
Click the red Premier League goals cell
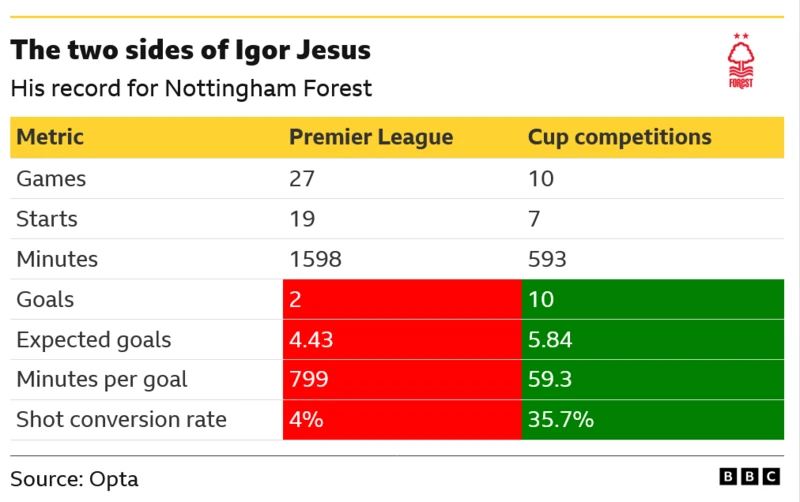tap(402, 299)
